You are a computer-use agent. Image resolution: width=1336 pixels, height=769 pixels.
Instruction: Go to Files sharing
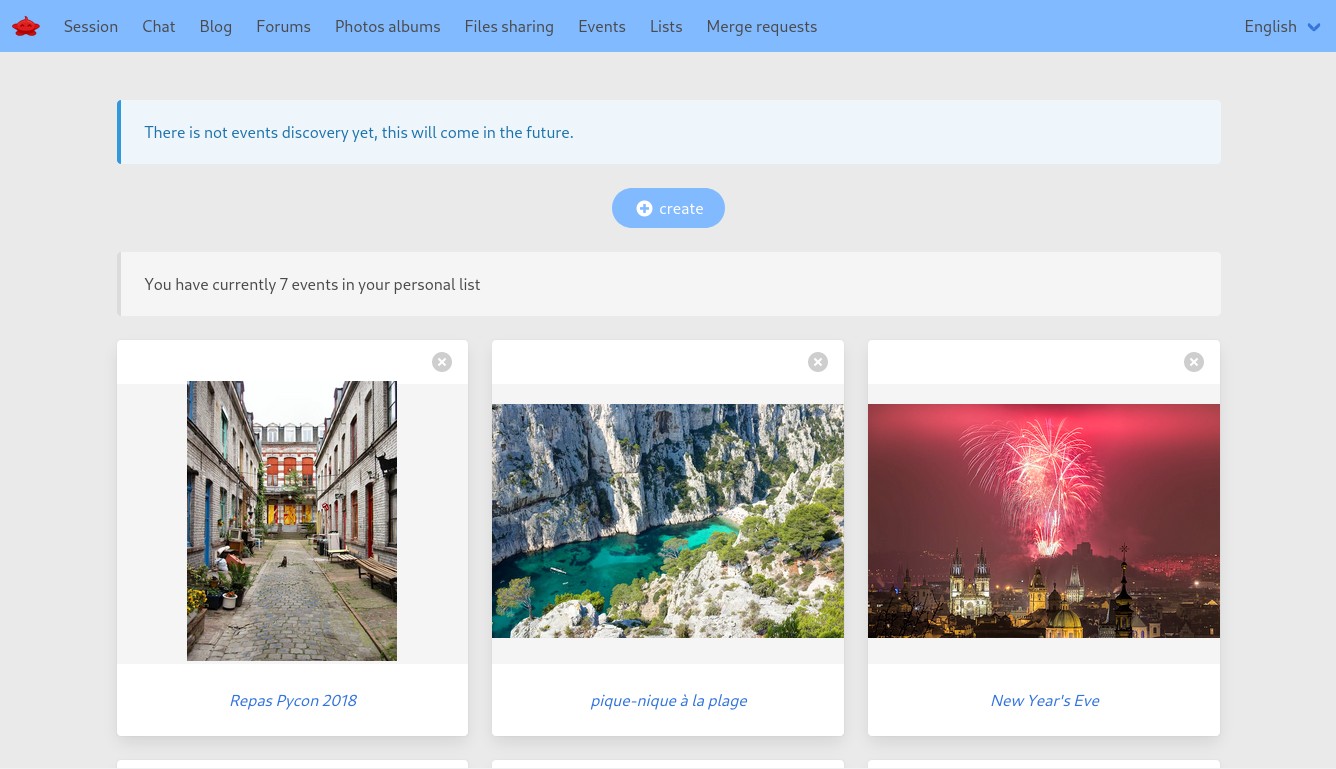(509, 26)
